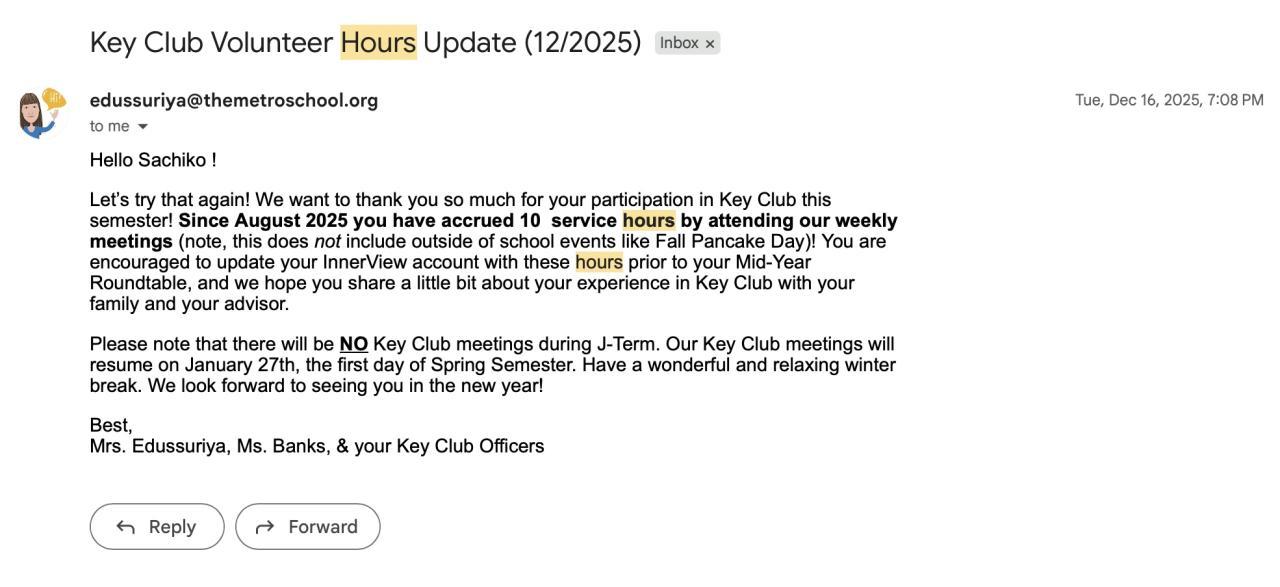Click the Forward arrow icon
Image resolution: width=1280 pixels, height=587 pixels.
pos(266,527)
